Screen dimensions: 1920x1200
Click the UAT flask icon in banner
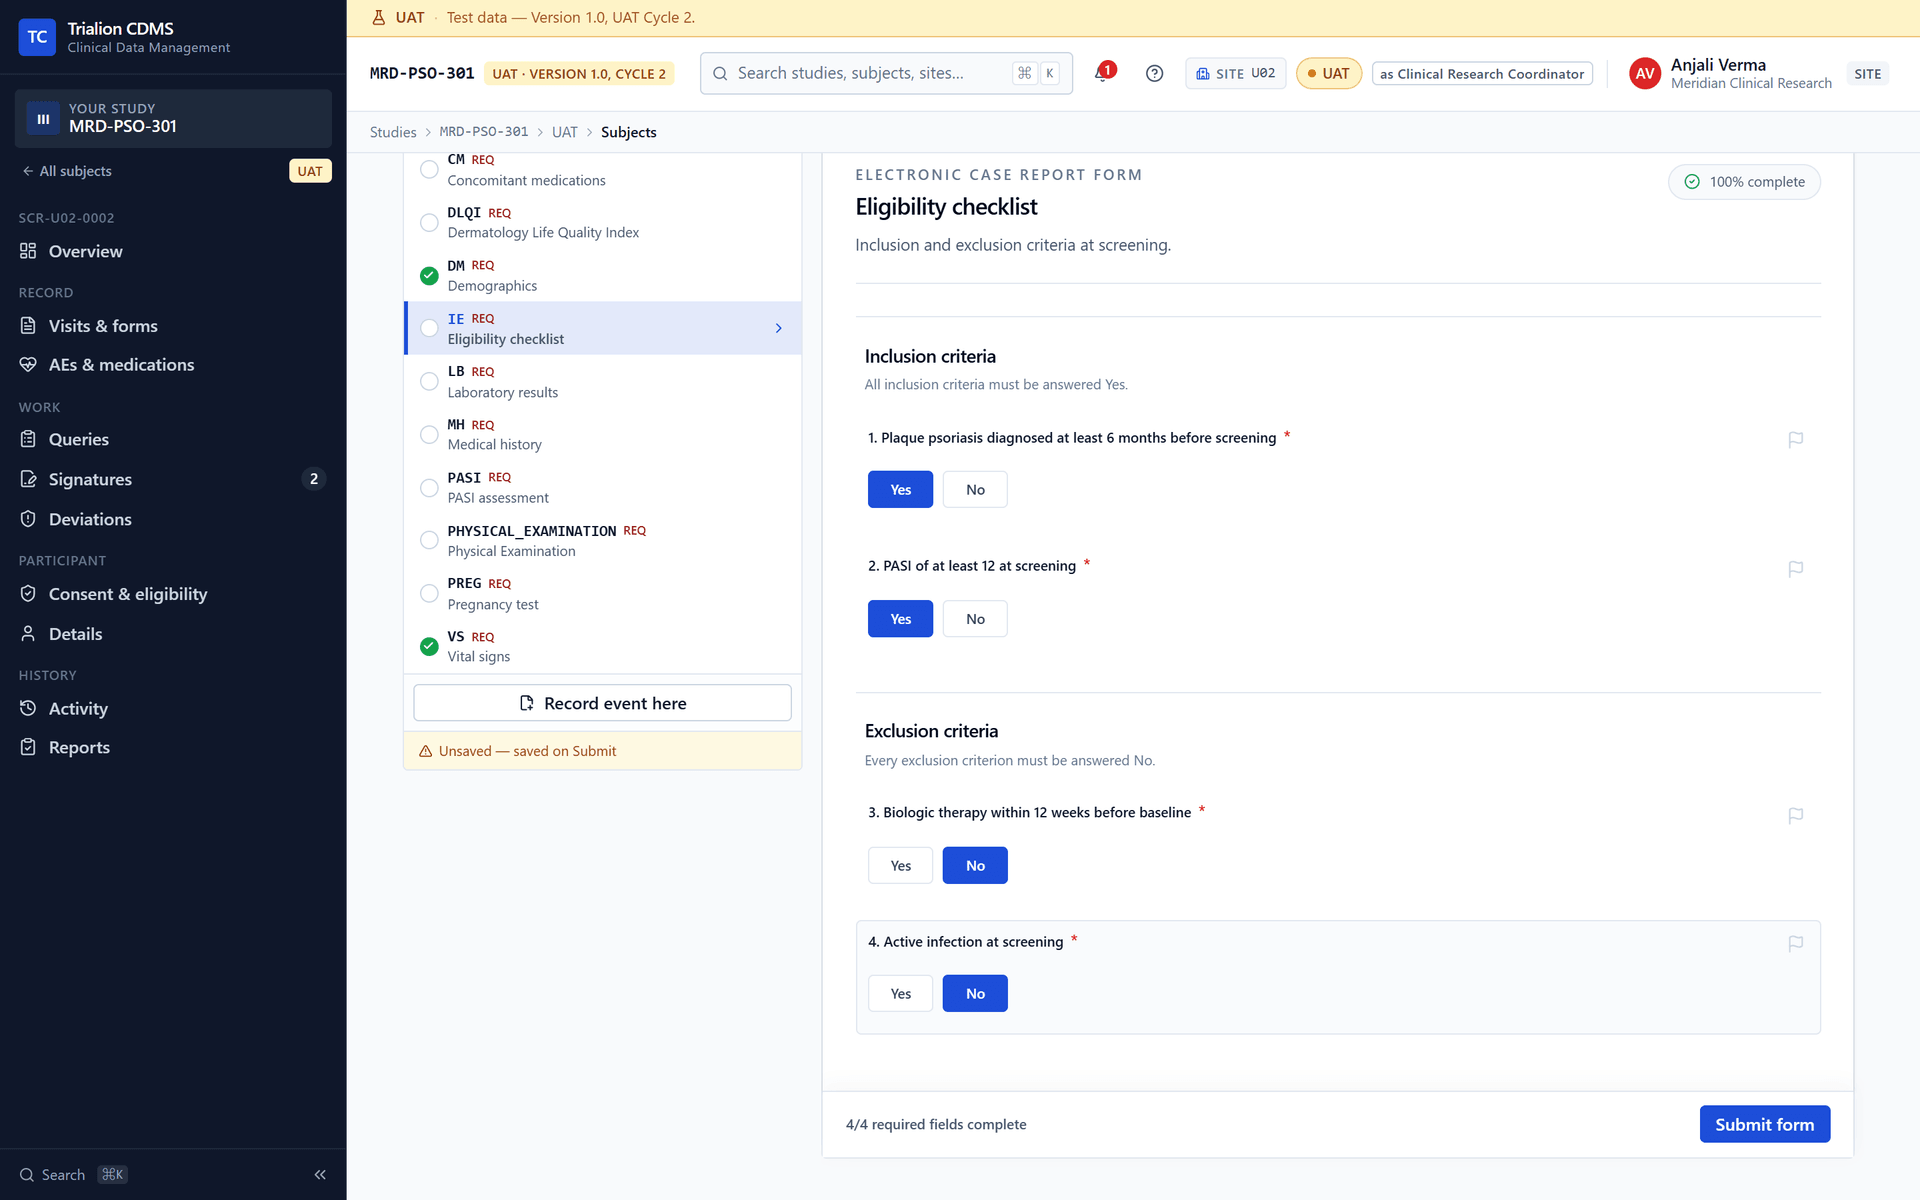point(378,17)
